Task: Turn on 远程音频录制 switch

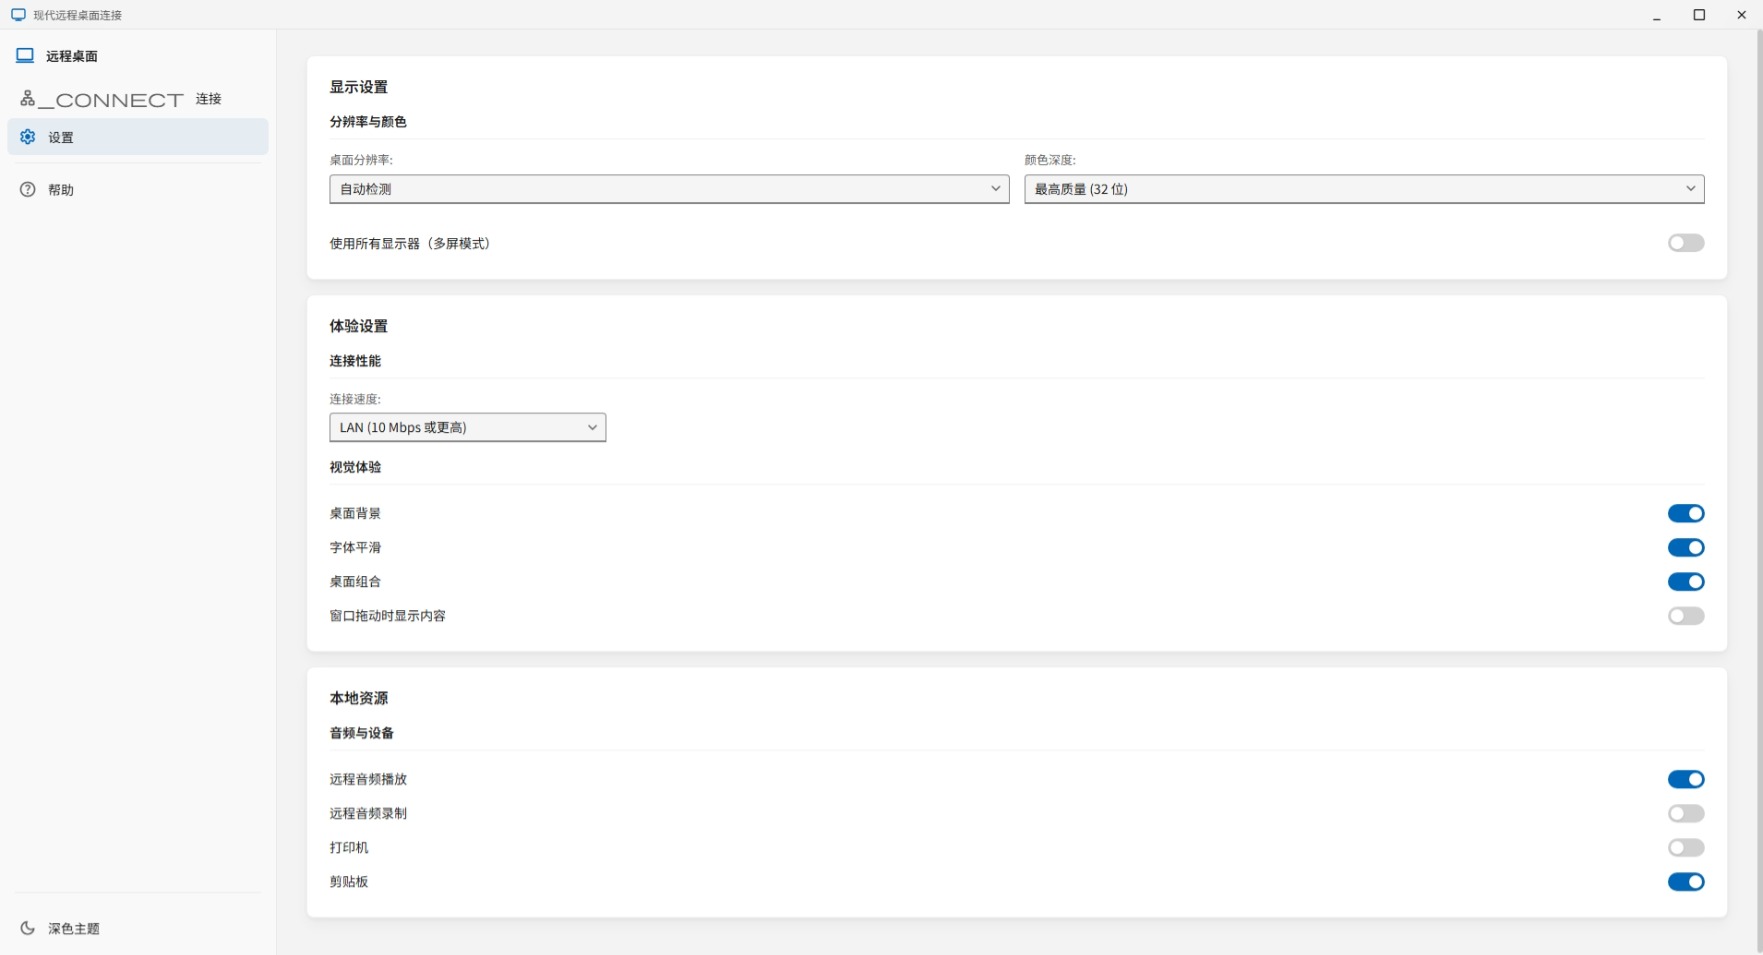Action: [x=1686, y=813]
